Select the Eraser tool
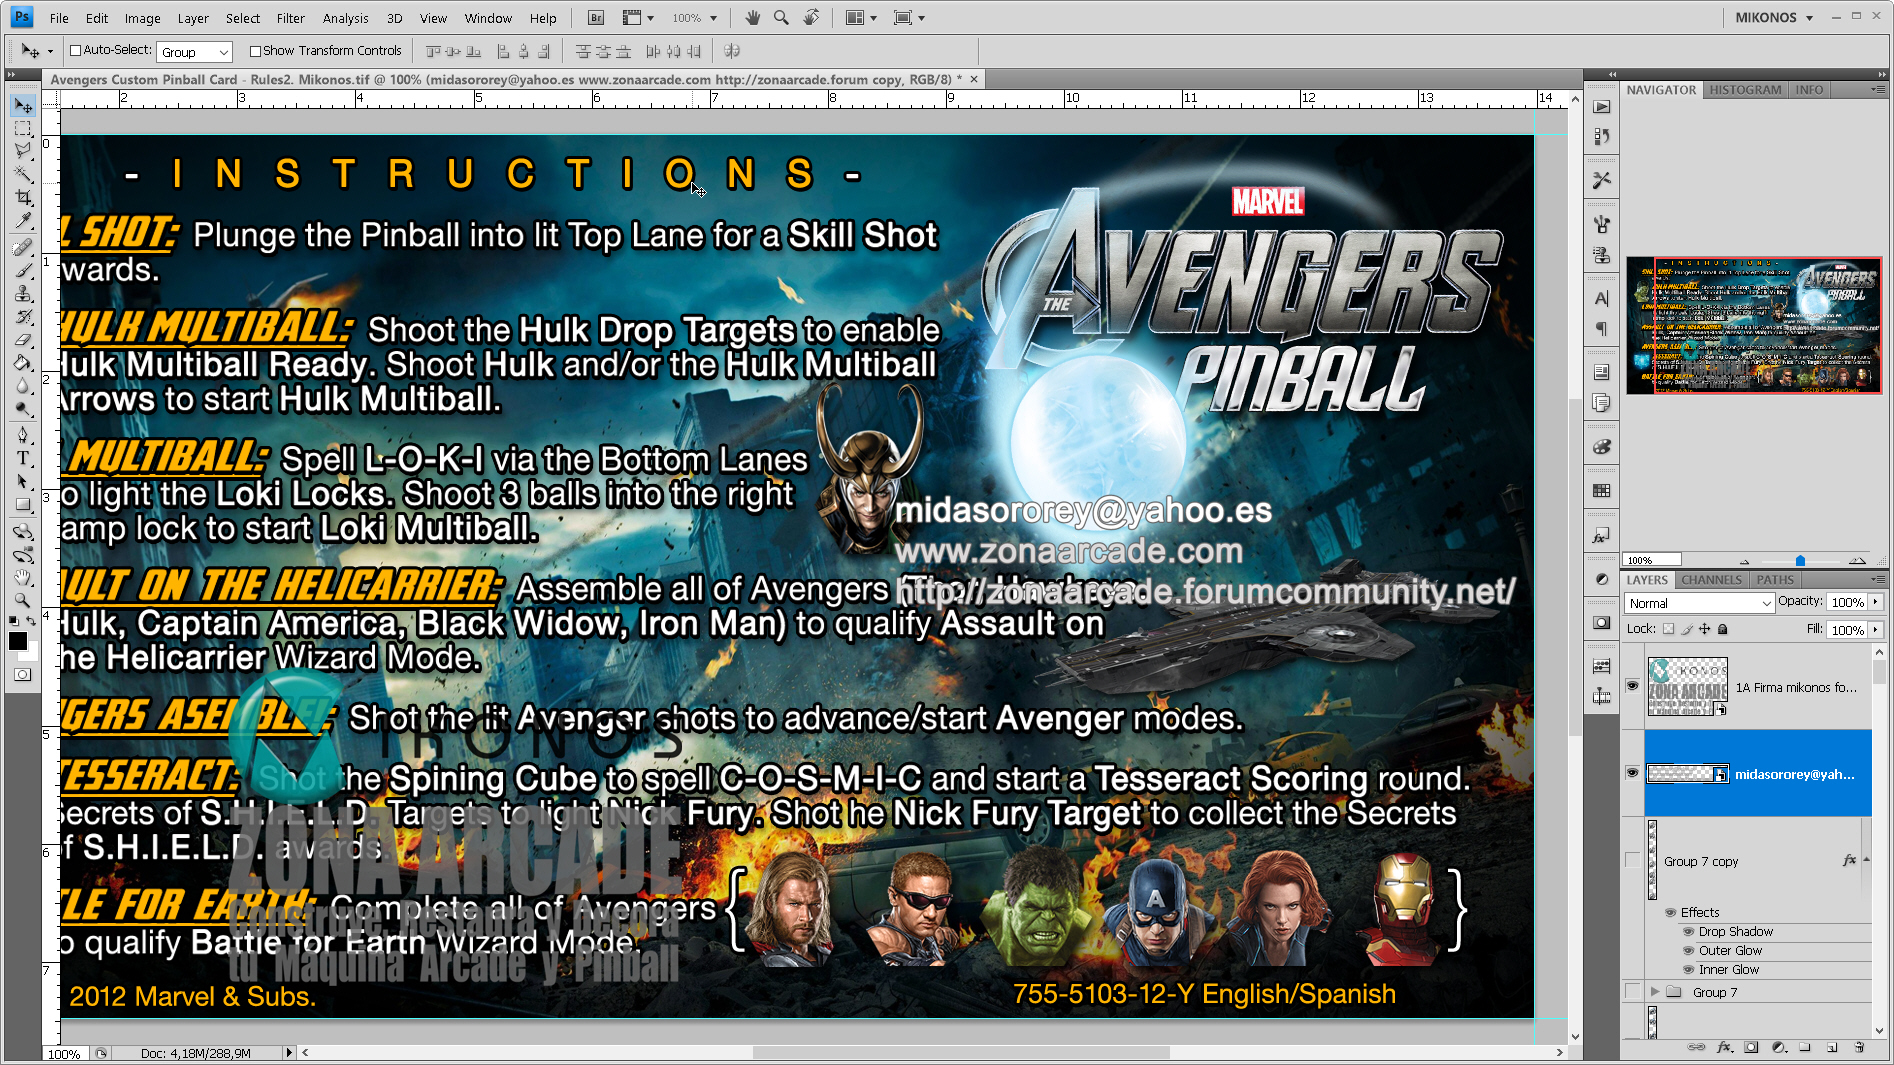Screen dimensions: 1894x1065 23,339
